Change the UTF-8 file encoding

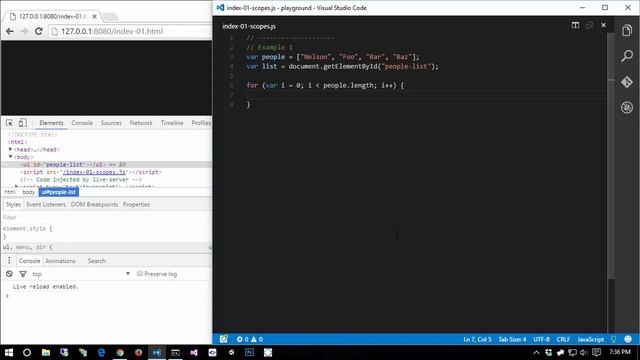click(x=541, y=339)
